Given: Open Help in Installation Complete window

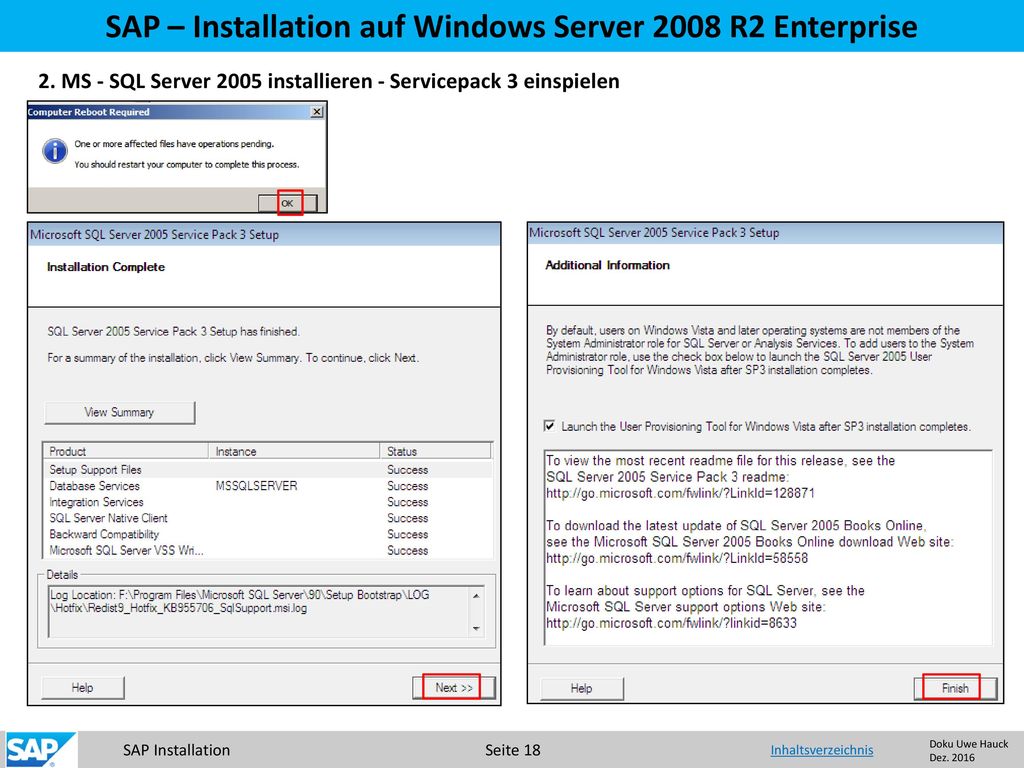Looking at the screenshot, I should [82, 688].
